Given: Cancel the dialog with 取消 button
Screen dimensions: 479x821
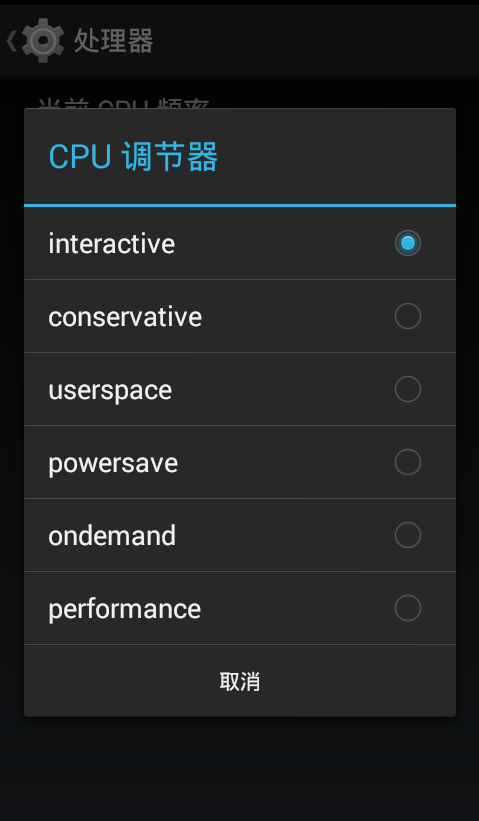Looking at the screenshot, I should pos(240,681).
